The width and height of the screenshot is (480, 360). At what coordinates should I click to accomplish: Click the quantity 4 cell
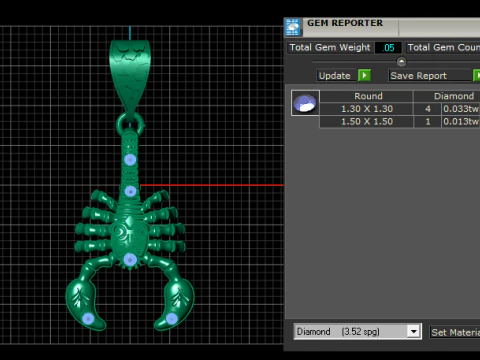tap(428, 109)
